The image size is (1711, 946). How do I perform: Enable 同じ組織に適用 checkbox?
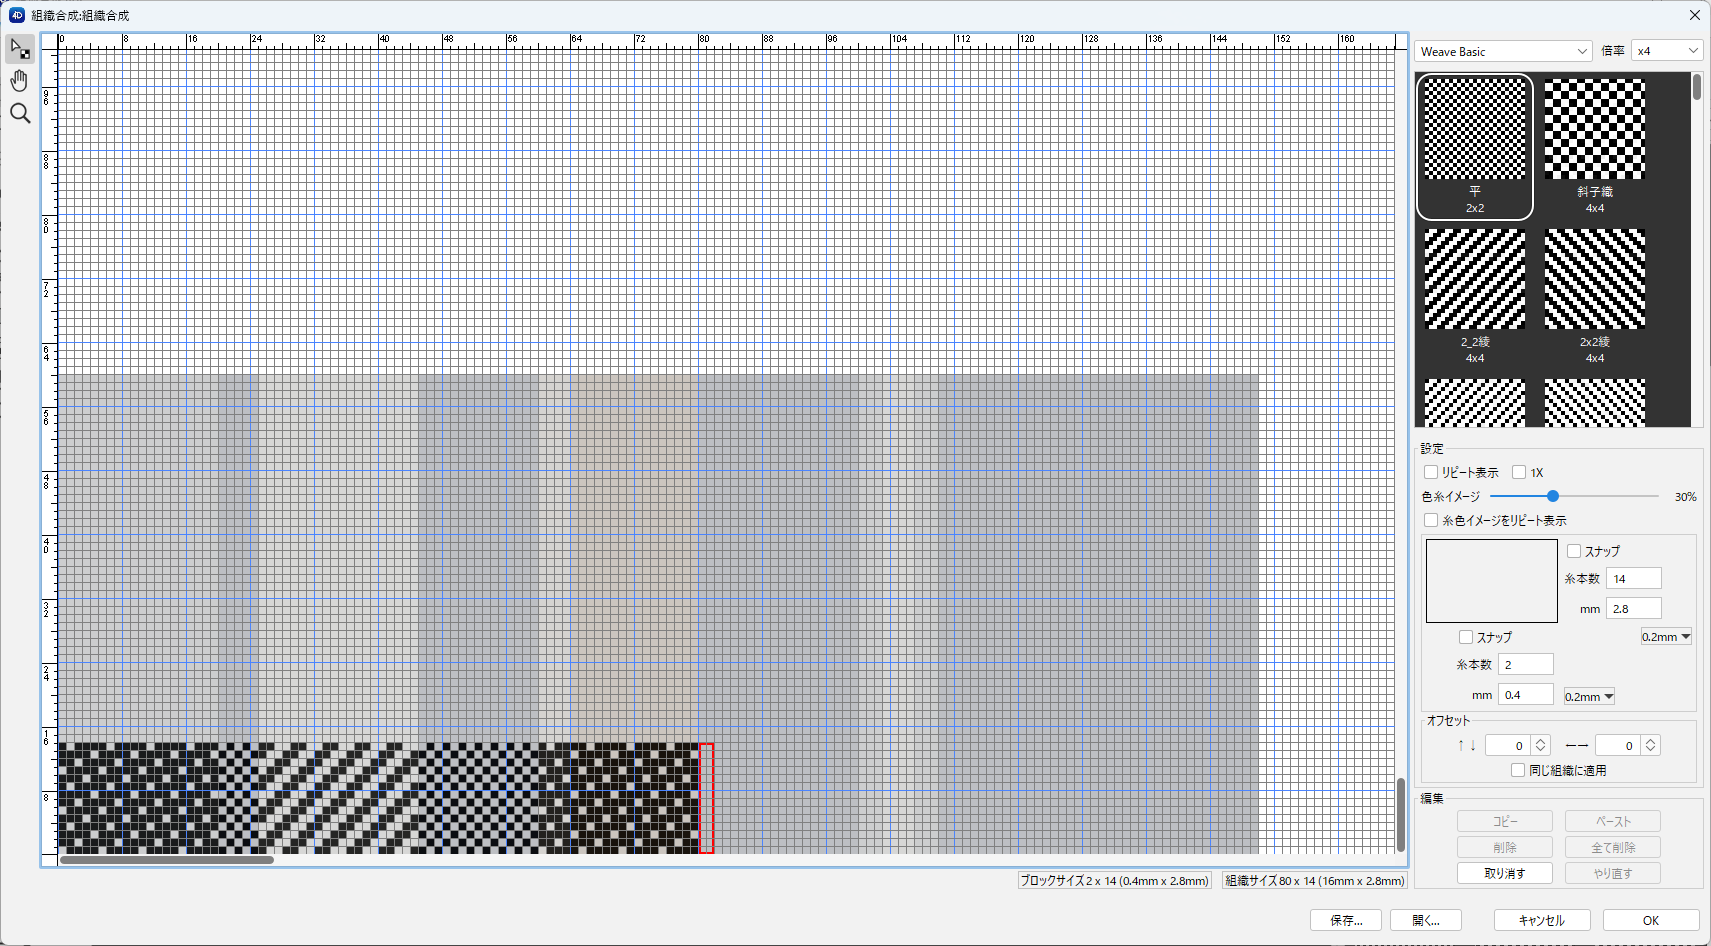click(x=1518, y=770)
